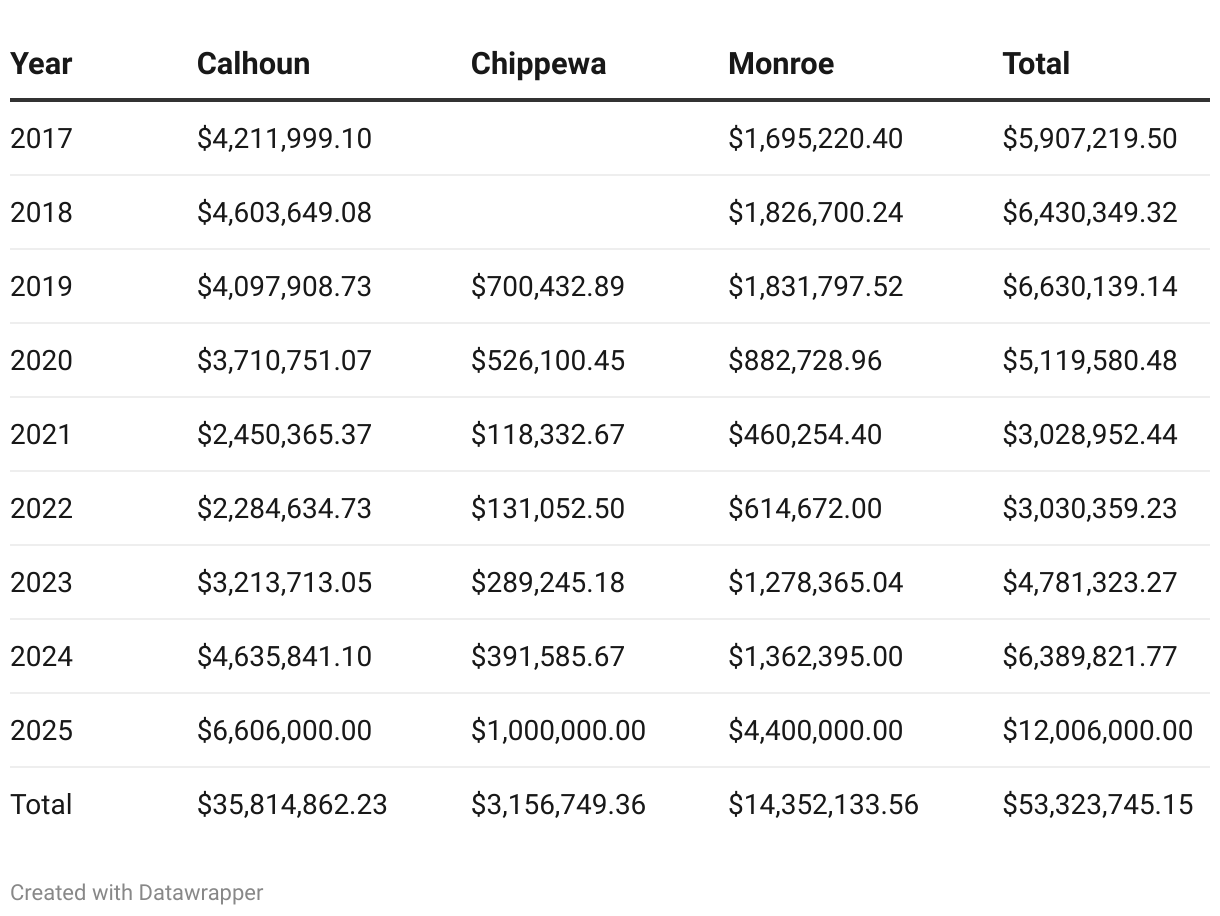This screenshot has width=1220, height=916.
Task: Click Calhoun grand total $35,814,862.23
Action: [x=292, y=804]
